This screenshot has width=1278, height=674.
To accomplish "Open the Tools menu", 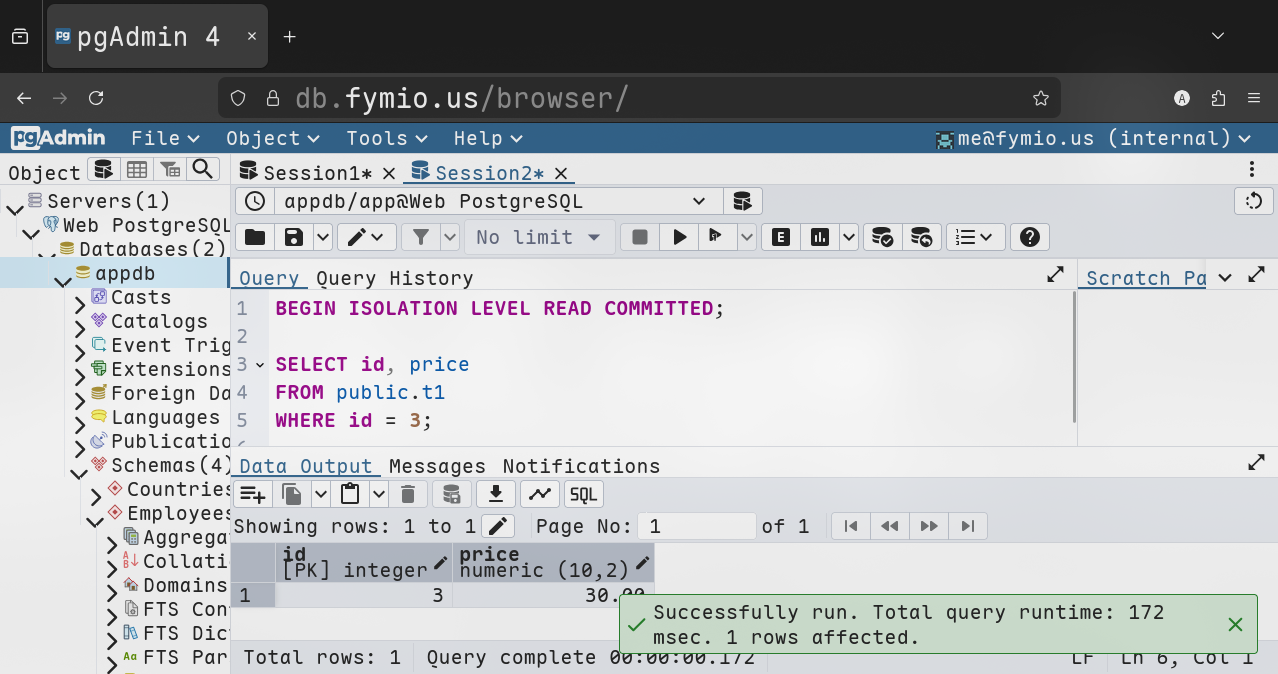I will 386,138.
